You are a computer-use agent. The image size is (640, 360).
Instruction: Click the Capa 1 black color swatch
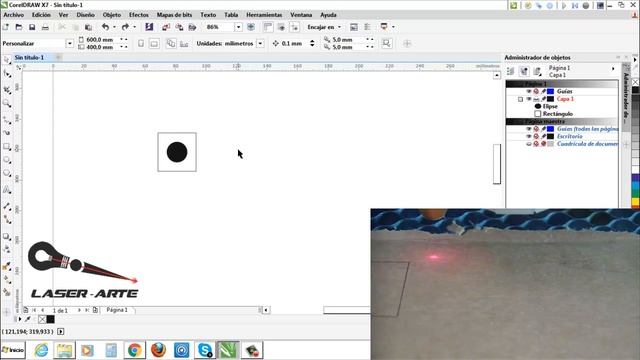click(x=551, y=99)
